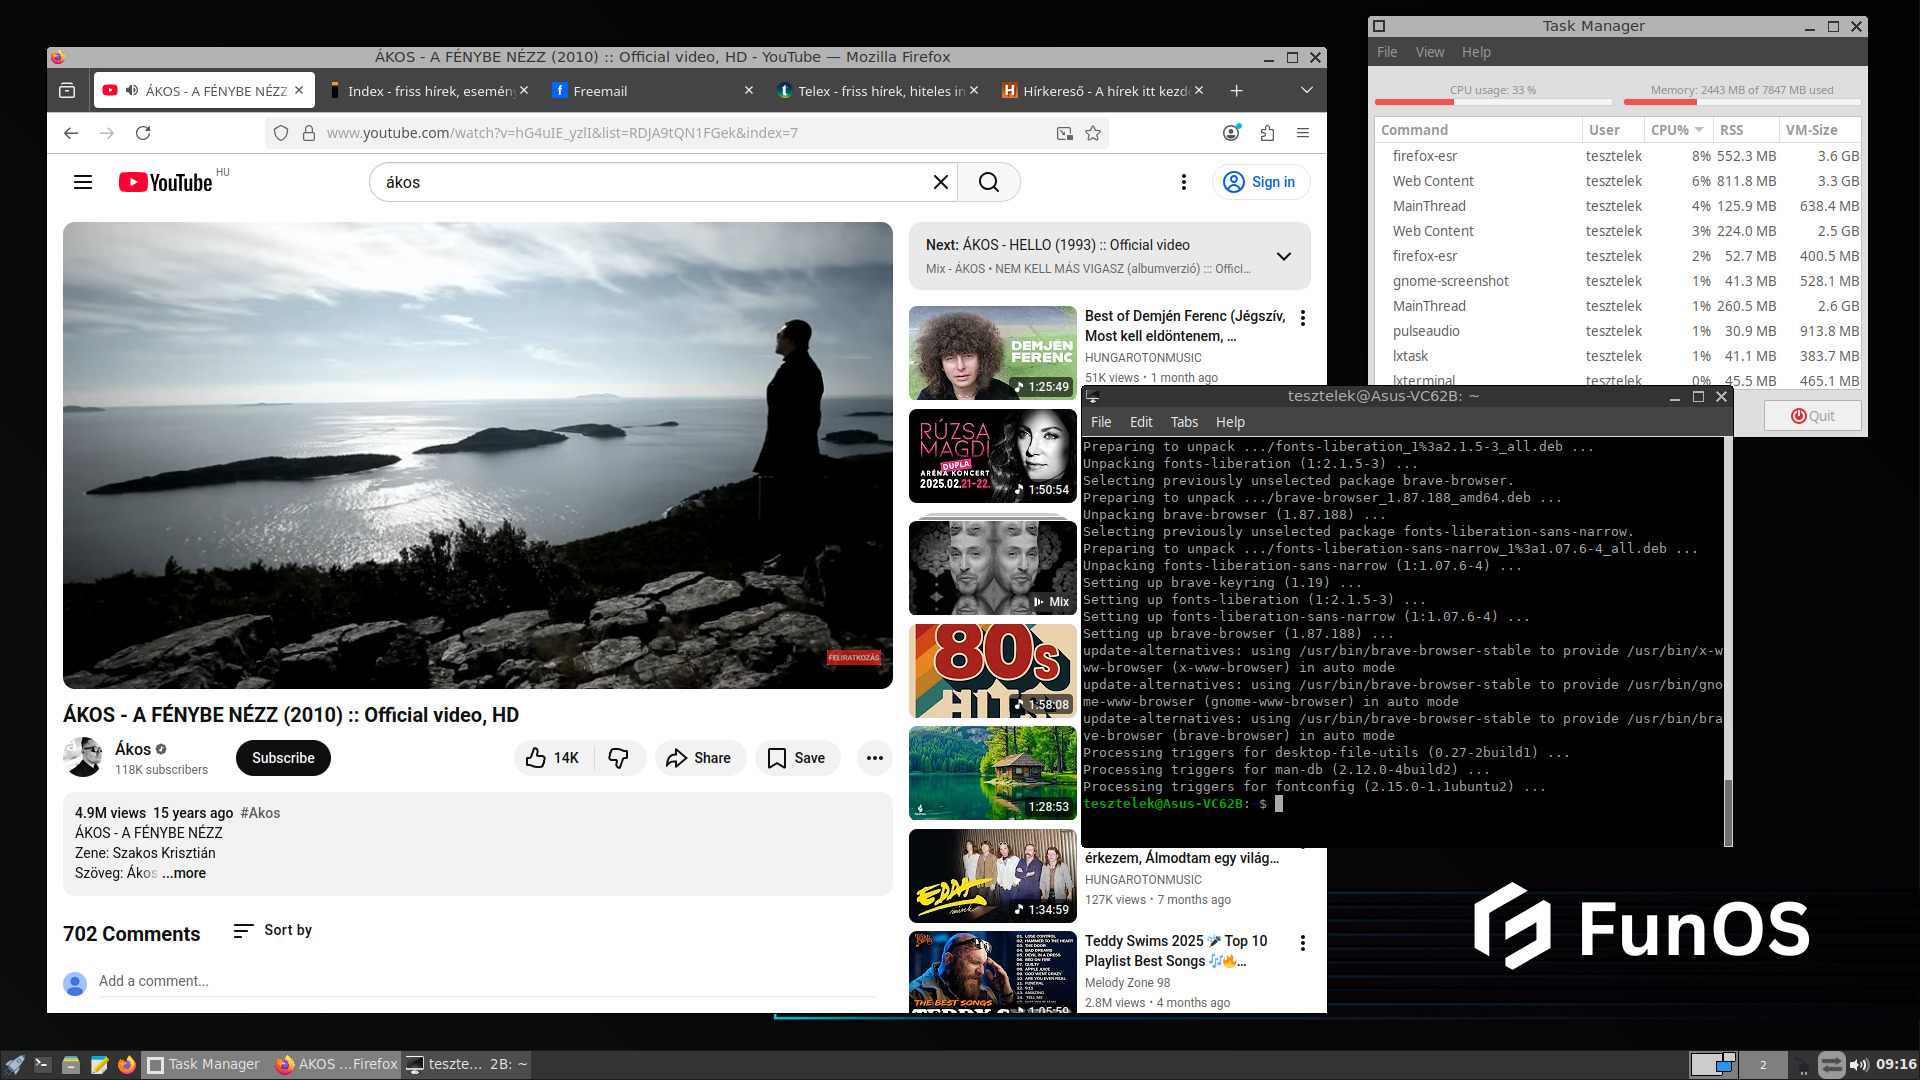1920x1080 pixels.
Task: Click the YouTube search magnifier button
Action: tap(988, 182)
